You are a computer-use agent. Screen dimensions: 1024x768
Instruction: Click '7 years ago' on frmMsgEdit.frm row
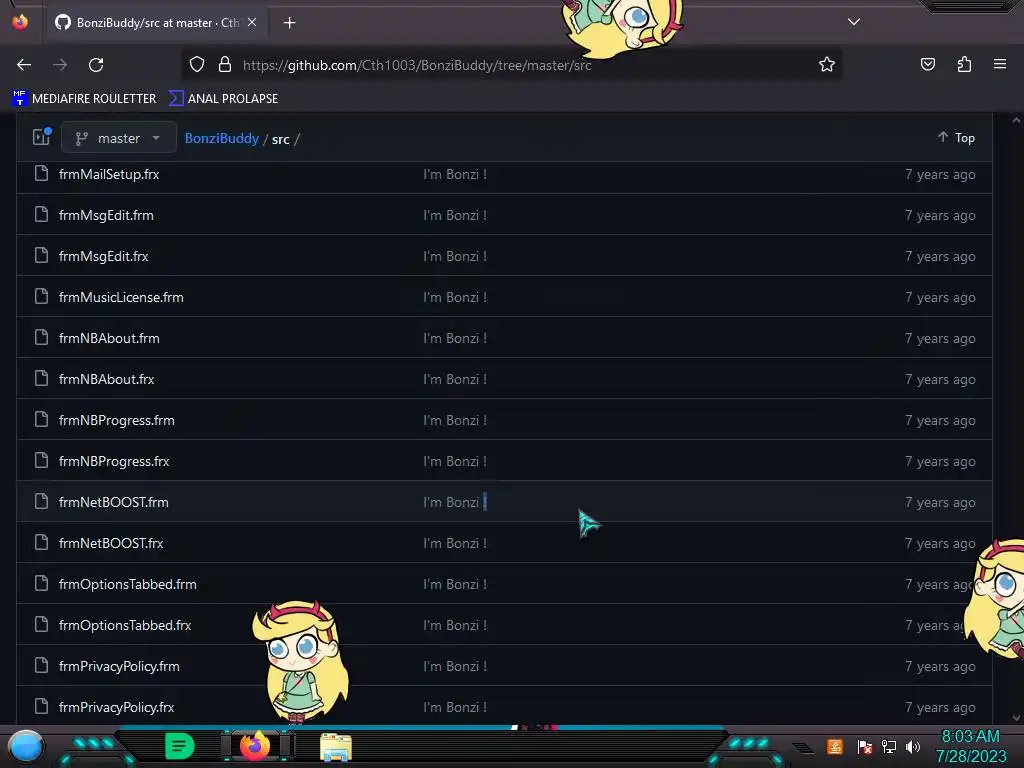point(940,216)
